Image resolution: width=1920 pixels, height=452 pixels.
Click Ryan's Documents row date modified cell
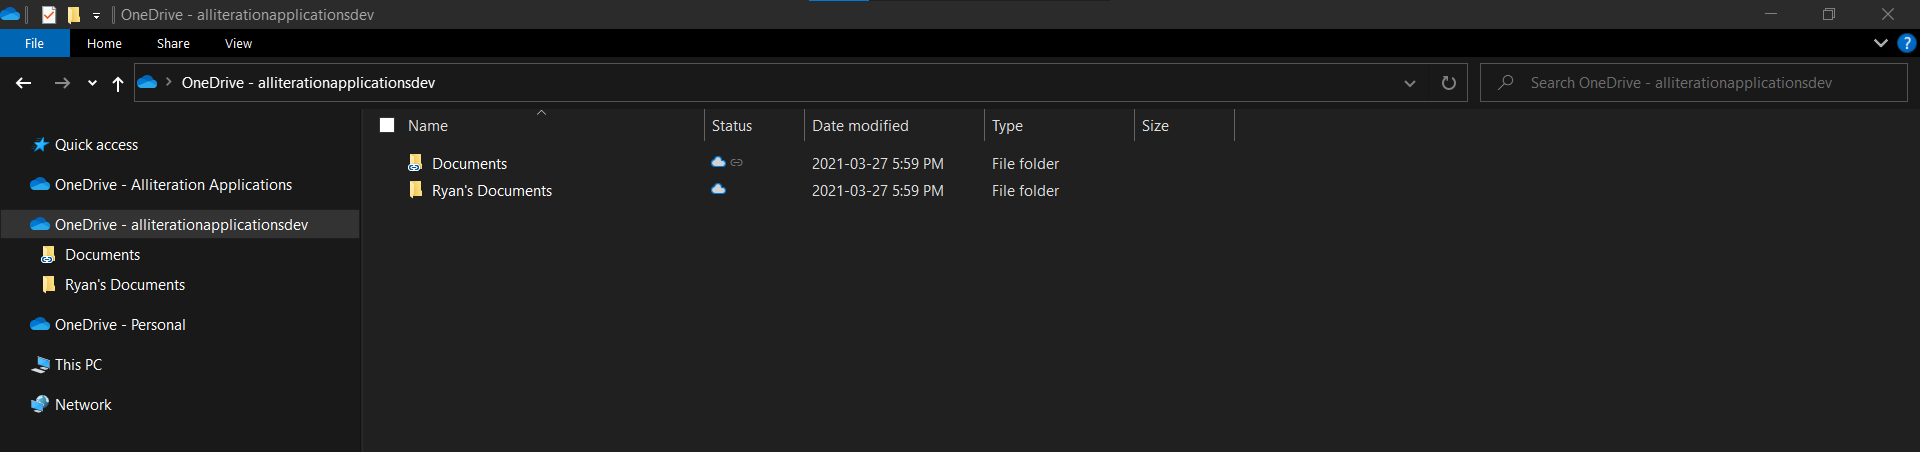coord(878,191)
